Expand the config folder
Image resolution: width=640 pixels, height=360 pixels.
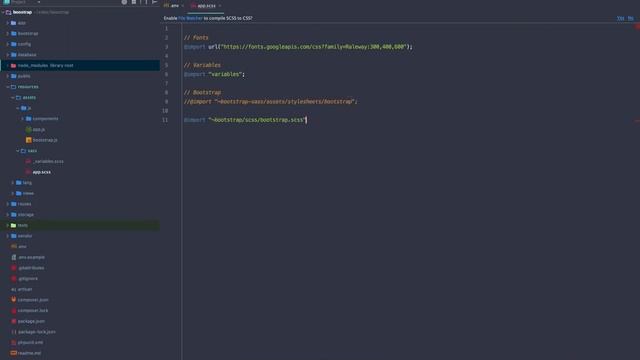point(8,44)
